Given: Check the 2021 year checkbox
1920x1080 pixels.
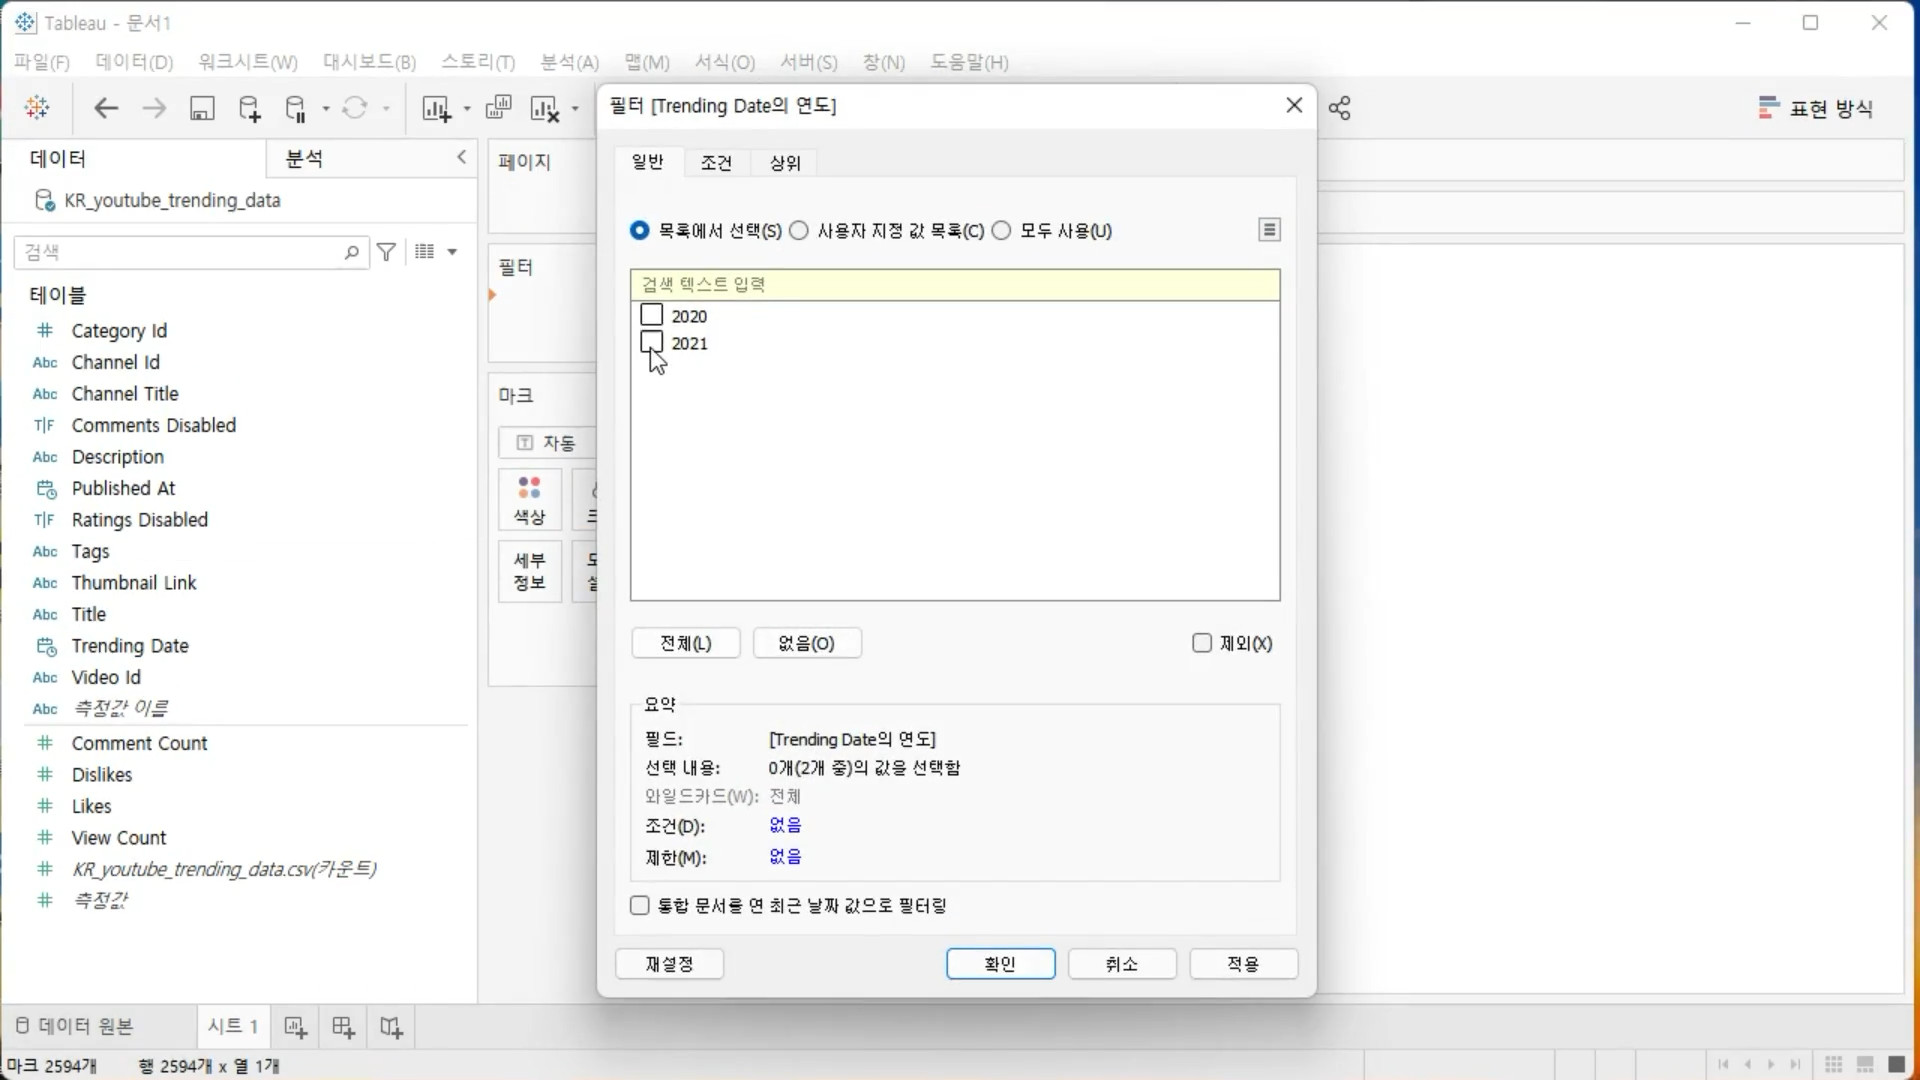Looking at the screenshot, I should point(652,342).
